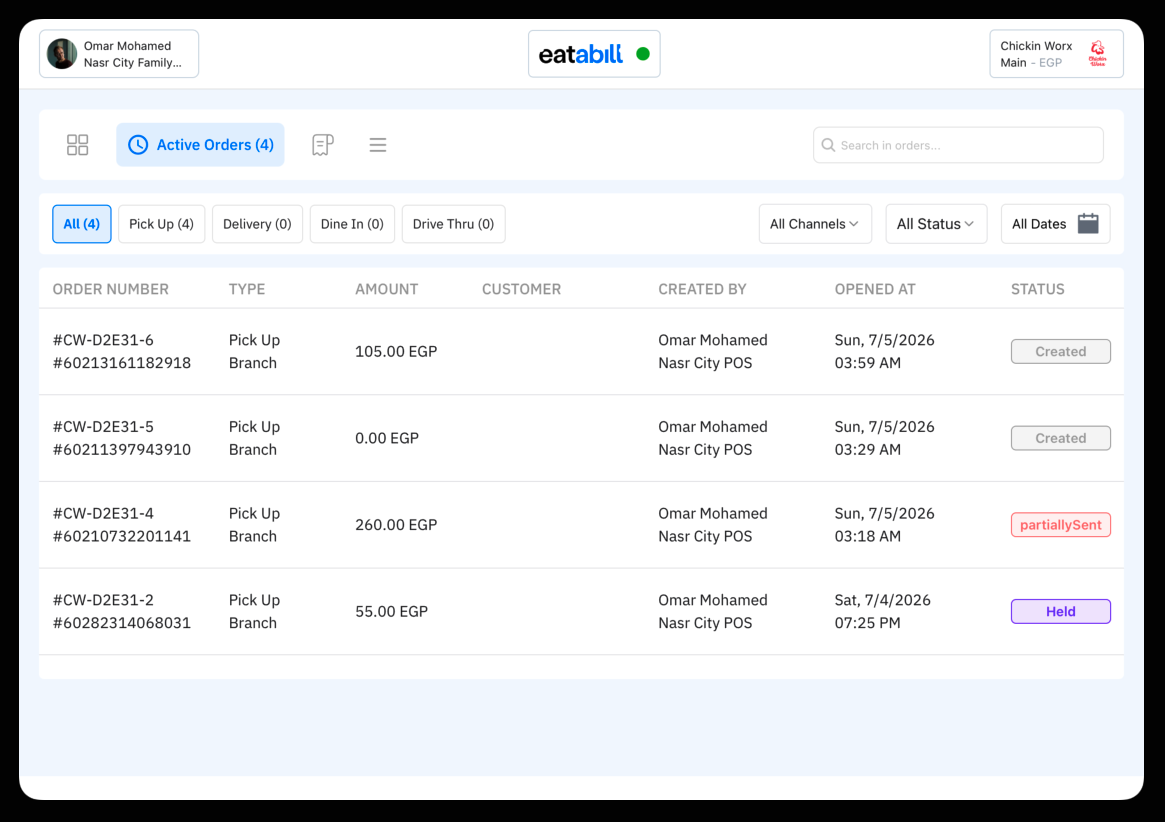Select the Drive Thru (0) filter

point(453,224)
